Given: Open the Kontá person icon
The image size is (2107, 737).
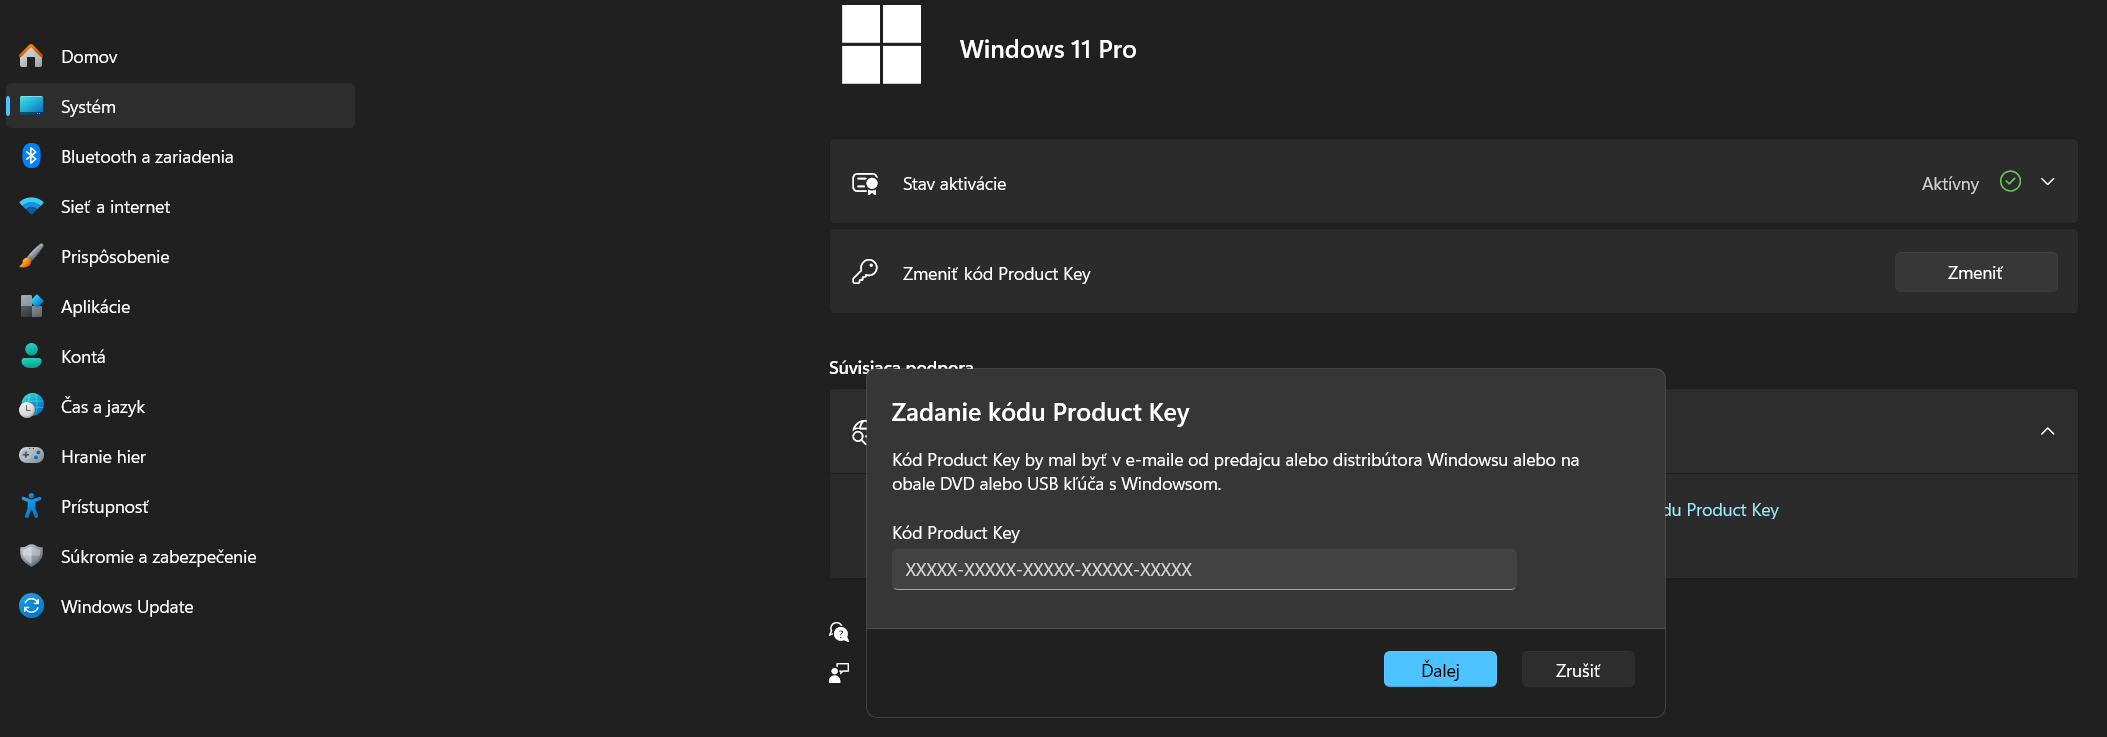Looking at the screenshot, I should (31, 356).
